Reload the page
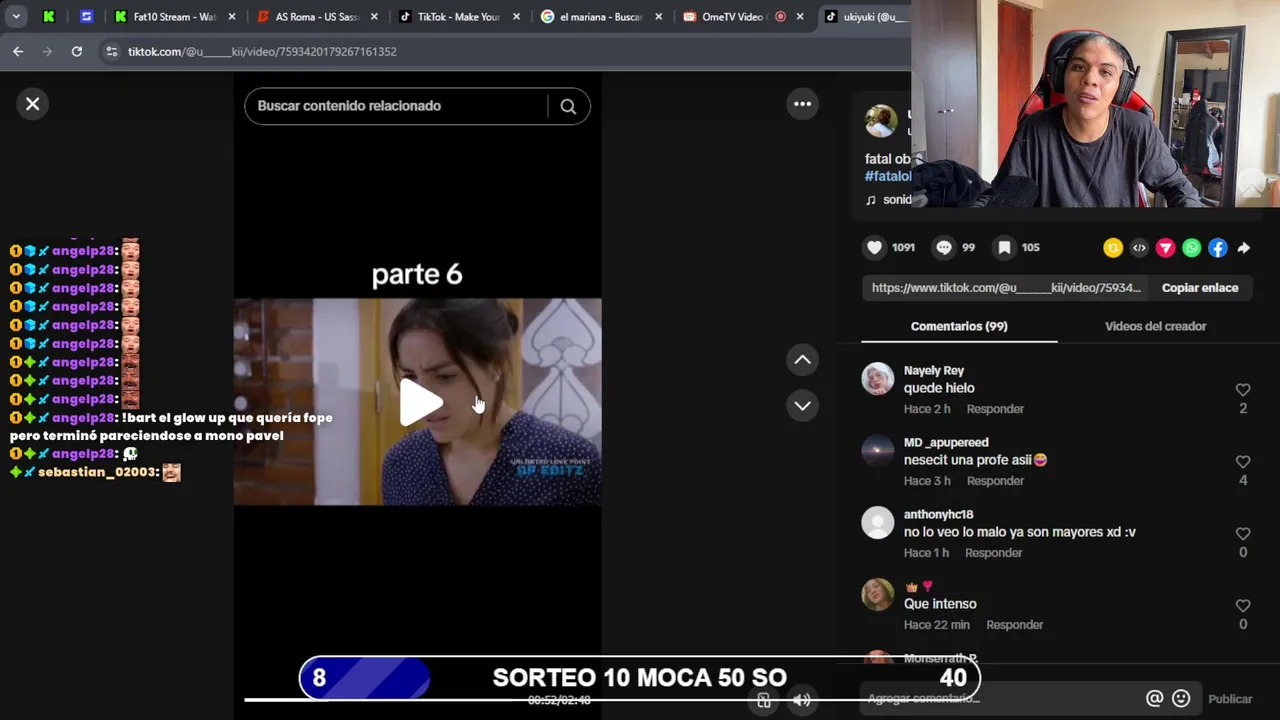The height and width of the screenshot is (720, 1280). click(77, 51)
